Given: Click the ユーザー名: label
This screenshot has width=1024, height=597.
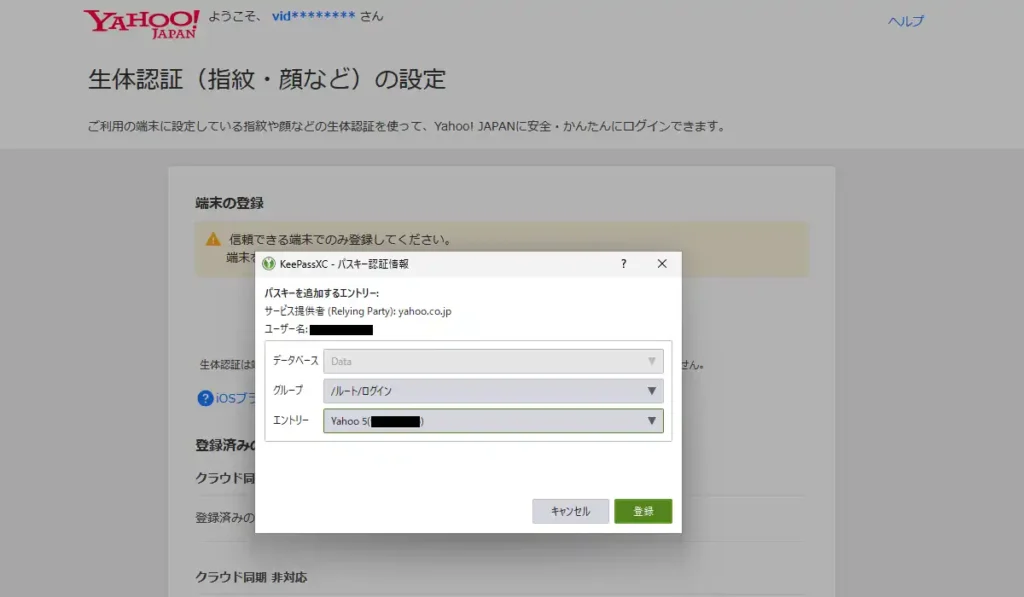Looking at the screenshot, I should pos(285,329).
